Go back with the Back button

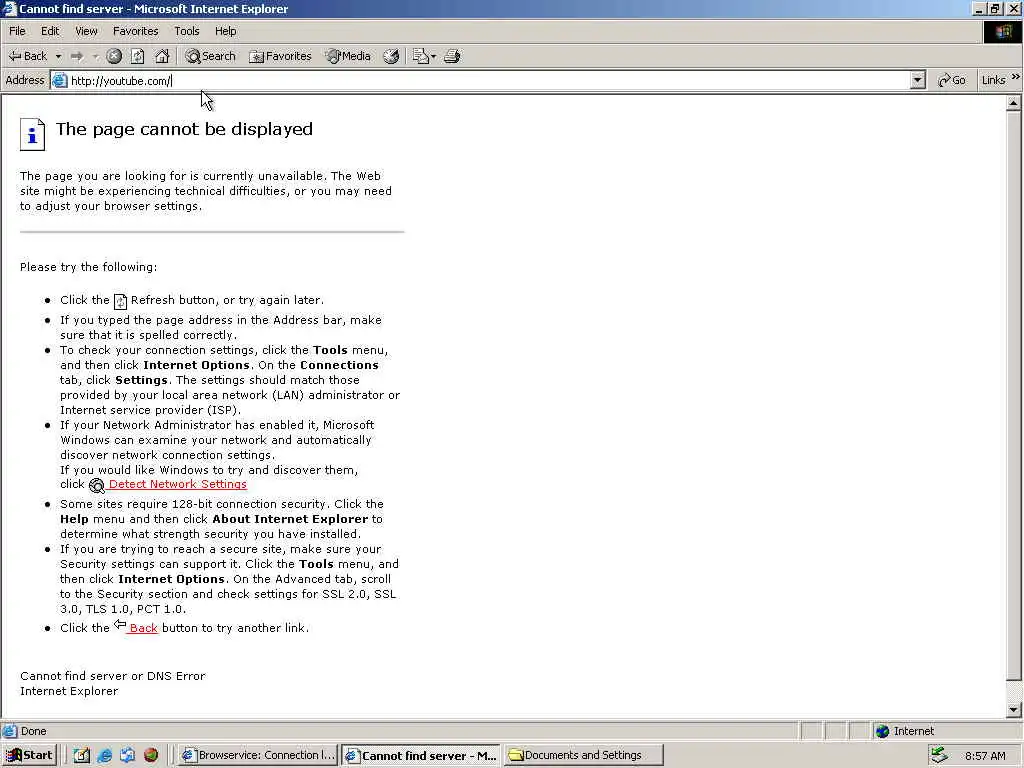pyautogui.click(x=27, y=56)
